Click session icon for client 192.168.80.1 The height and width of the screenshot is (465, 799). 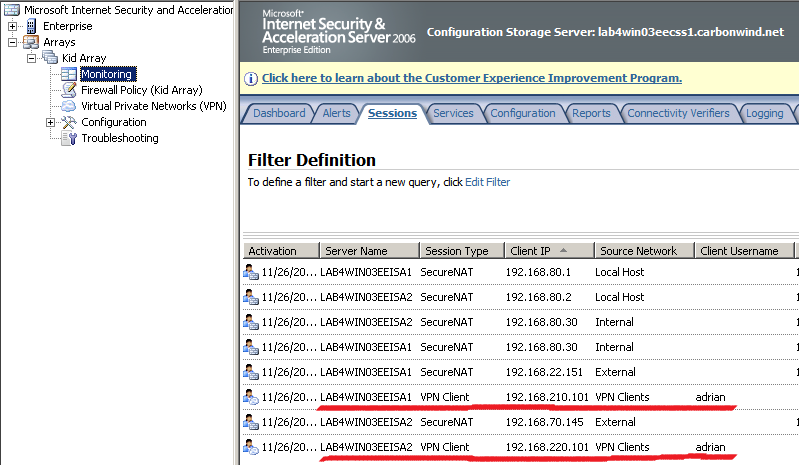(251, 272)
